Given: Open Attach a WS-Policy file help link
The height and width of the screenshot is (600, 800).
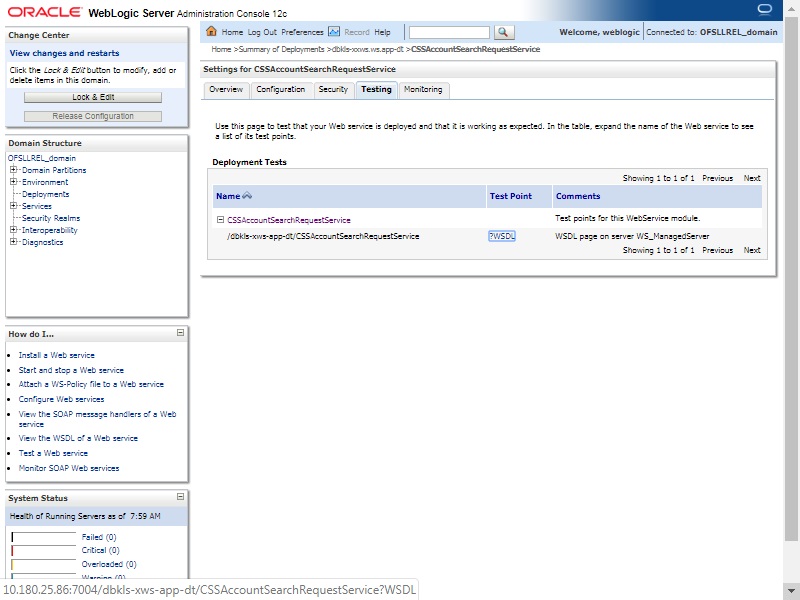Looking at the screenshot, I should (91, 384).
